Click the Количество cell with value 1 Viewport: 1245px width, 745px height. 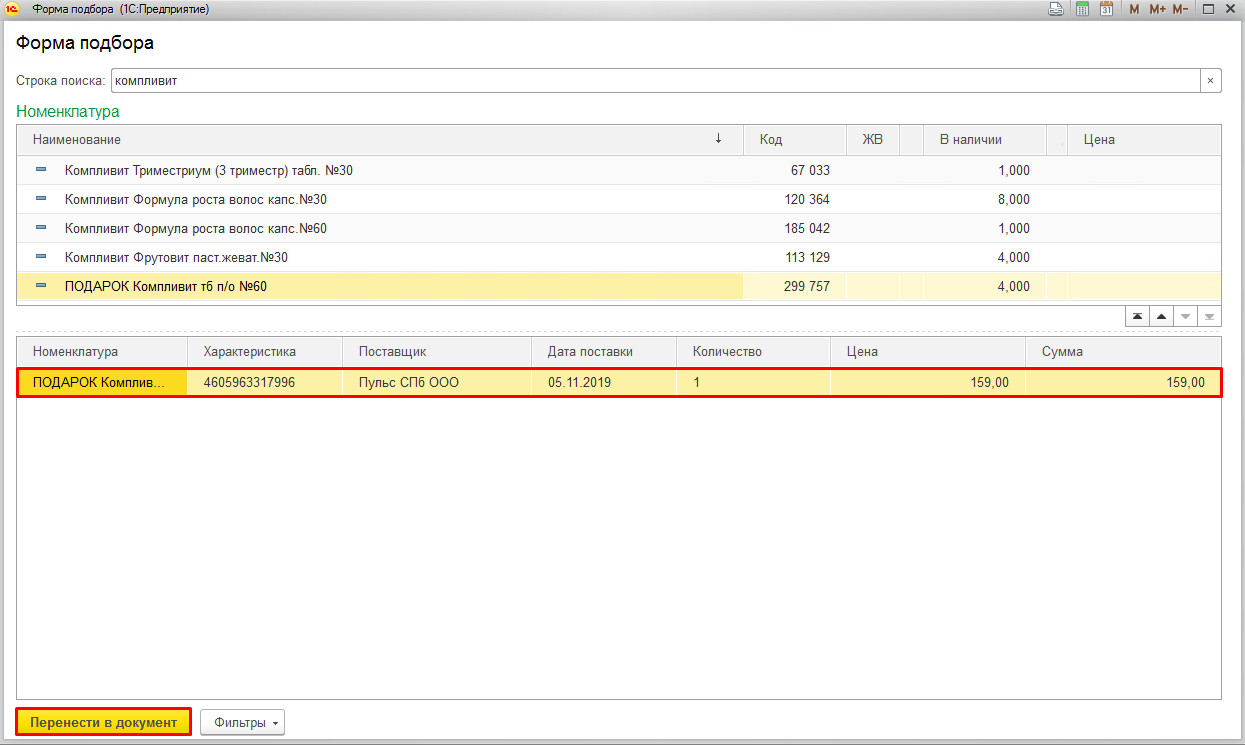click(752, 382)
